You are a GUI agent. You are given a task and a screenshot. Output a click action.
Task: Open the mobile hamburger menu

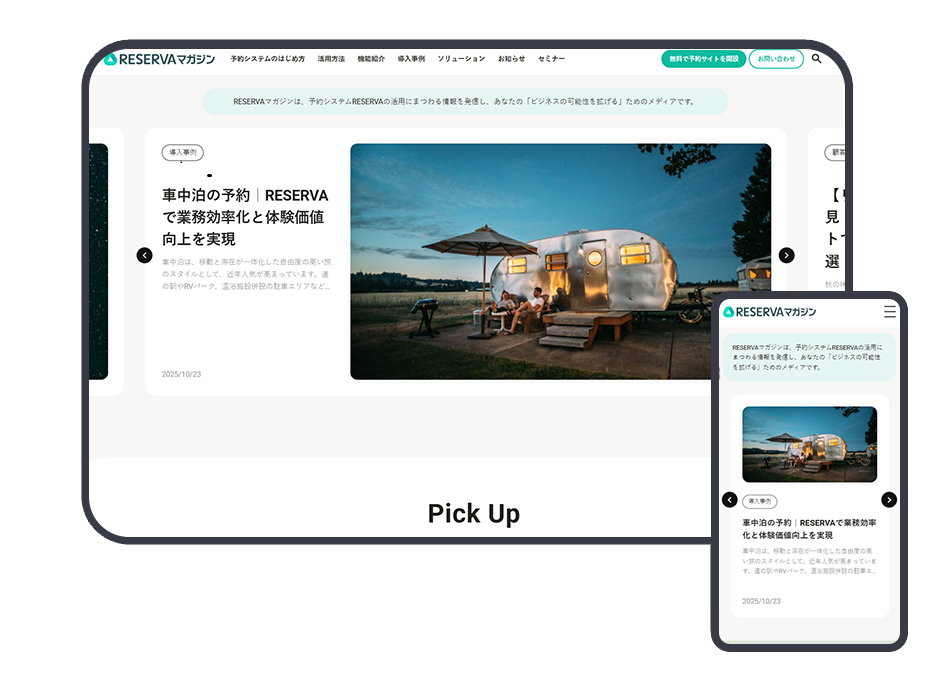(x=889, y=312)
